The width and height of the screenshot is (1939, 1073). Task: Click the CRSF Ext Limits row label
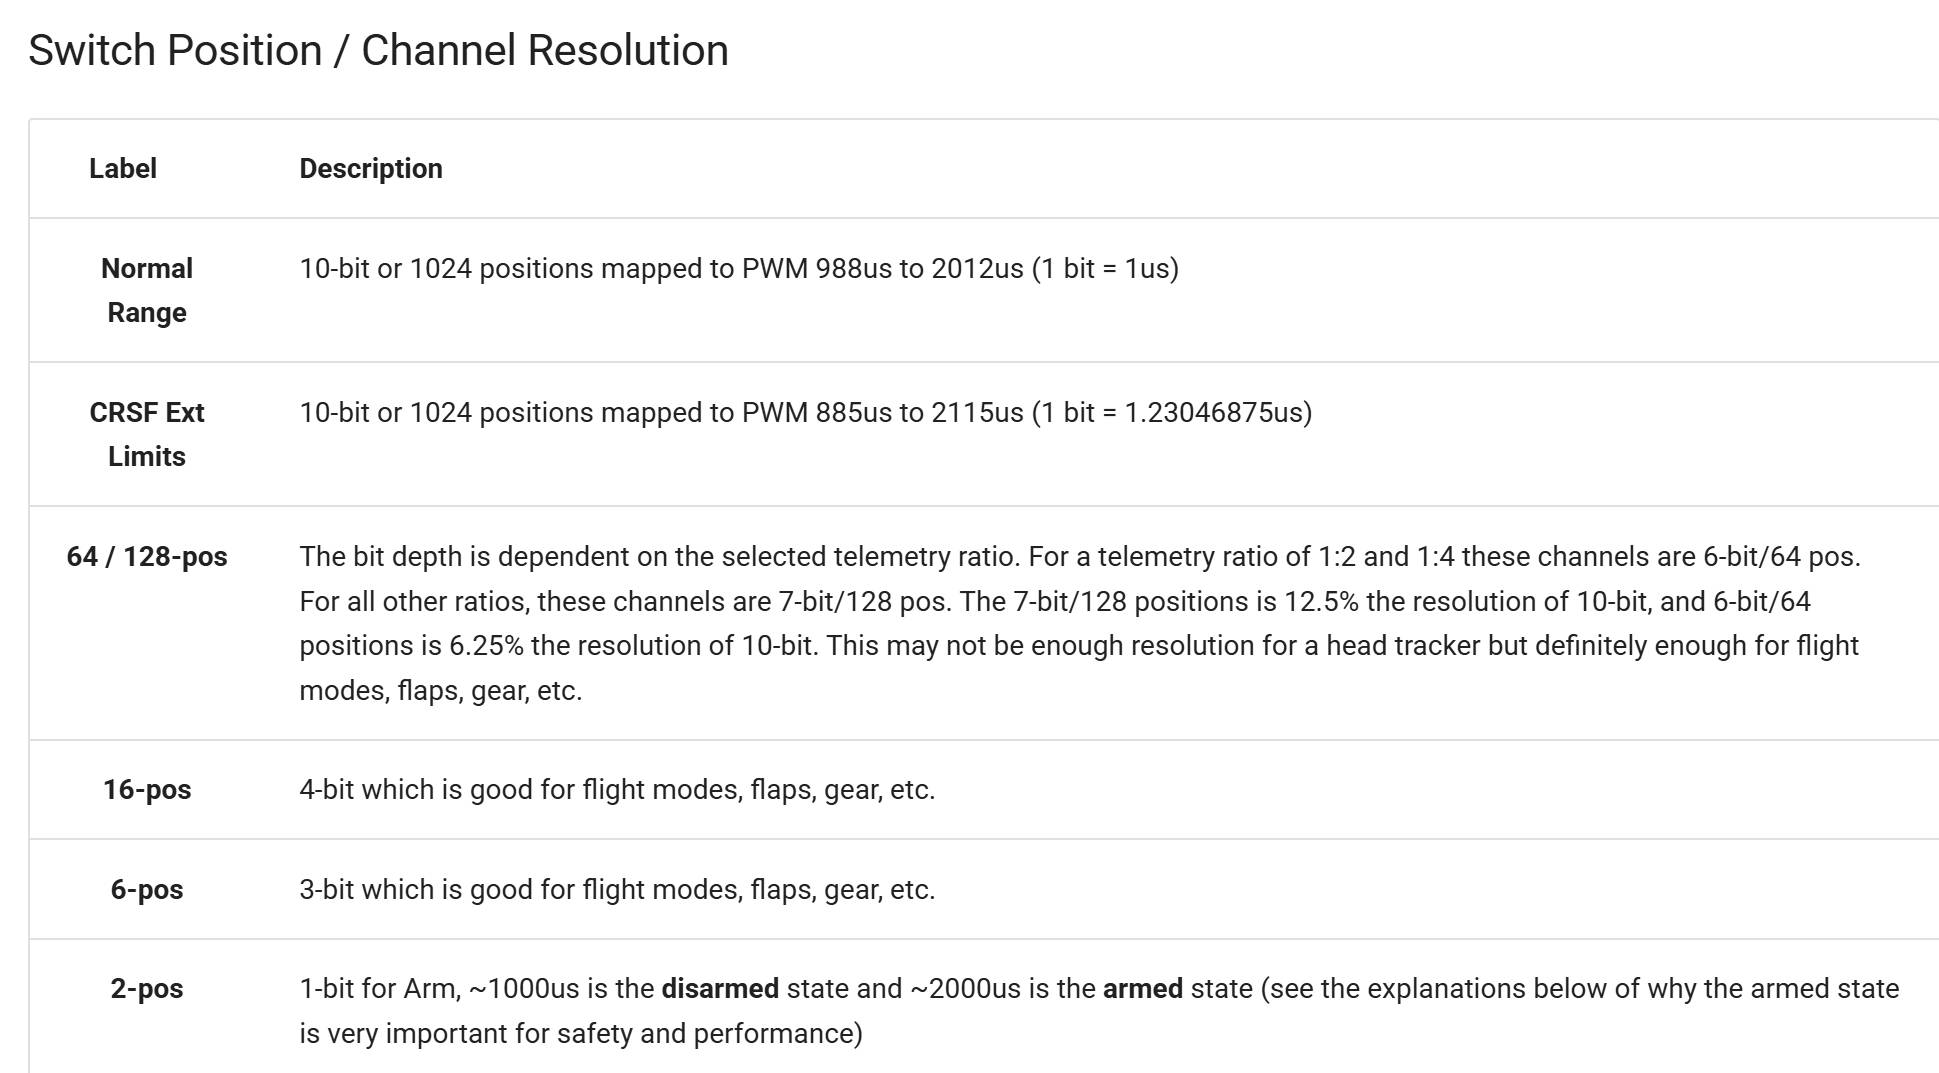coord(147,434)
